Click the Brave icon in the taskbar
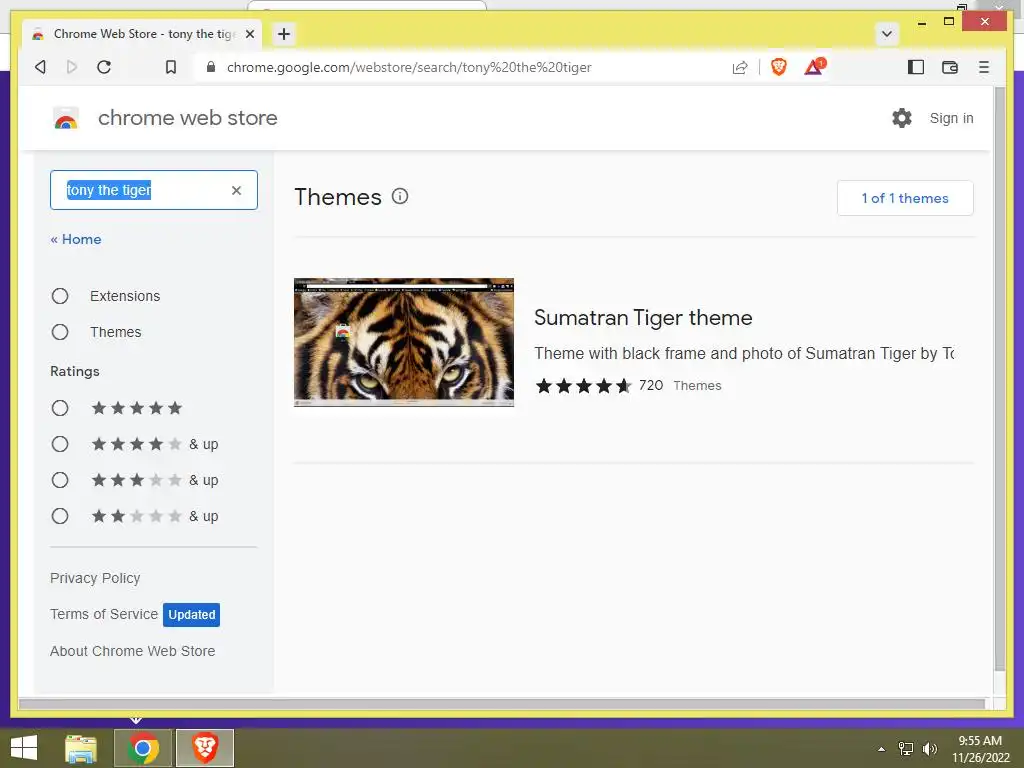Viewport: 1024px width, 768px height. coord(205,748)
